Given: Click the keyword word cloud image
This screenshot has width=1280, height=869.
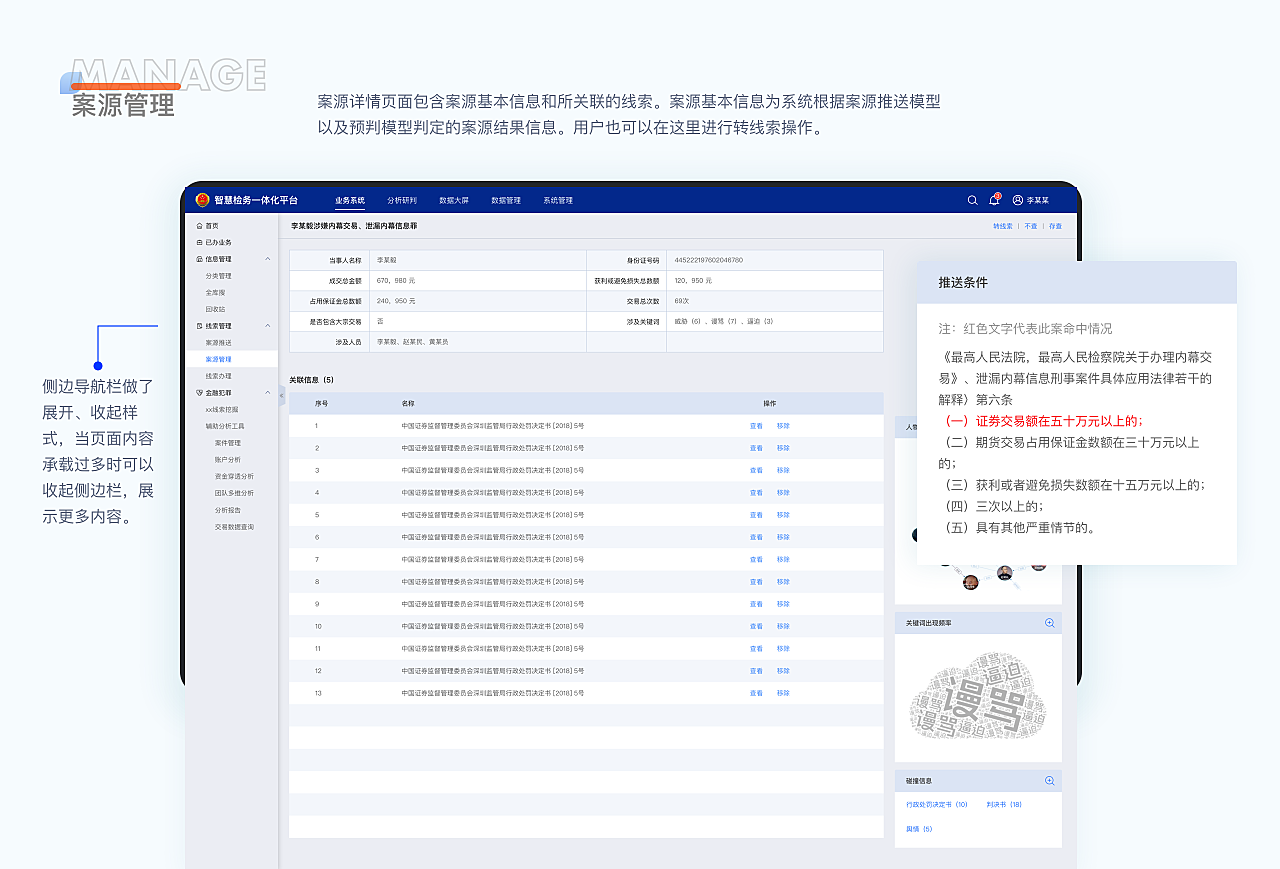Looking at the screenshot, I should [977, 697].
